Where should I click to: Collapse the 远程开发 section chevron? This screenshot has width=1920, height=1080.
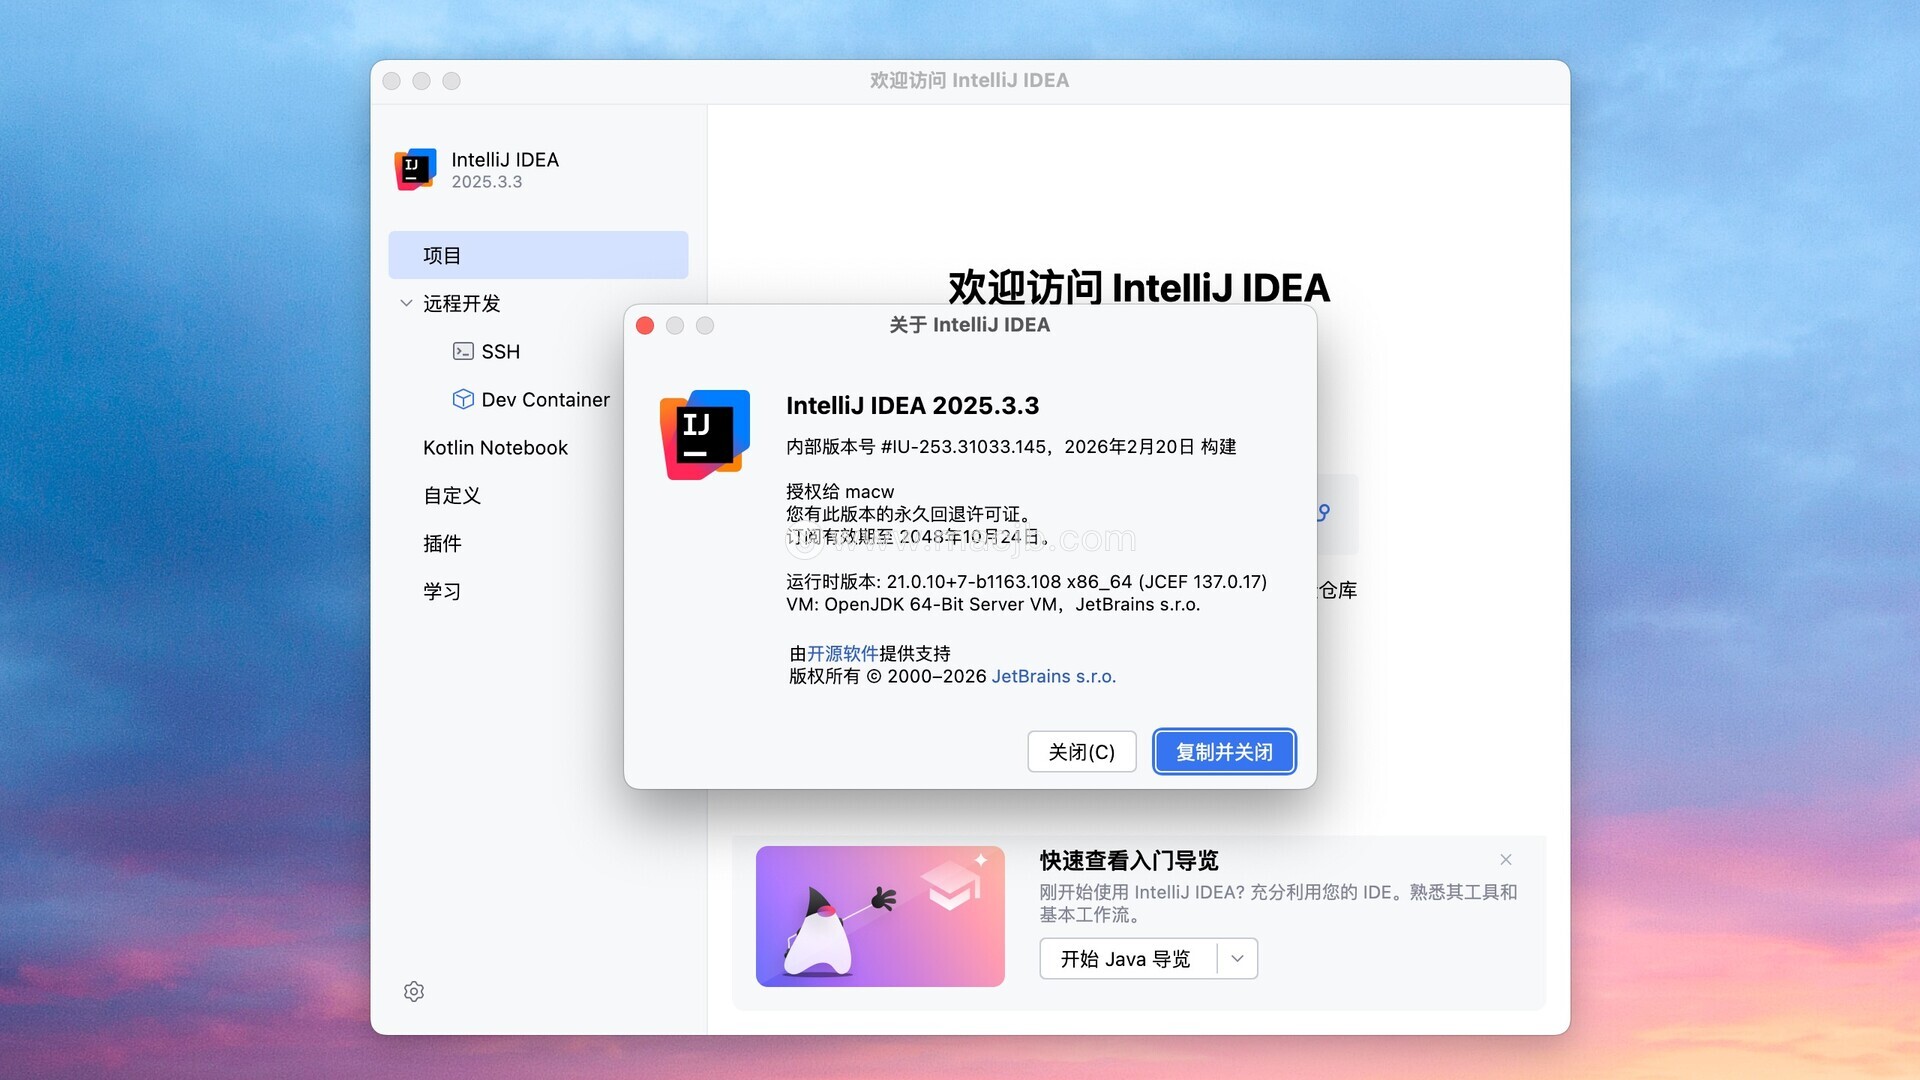click(406, 303)
